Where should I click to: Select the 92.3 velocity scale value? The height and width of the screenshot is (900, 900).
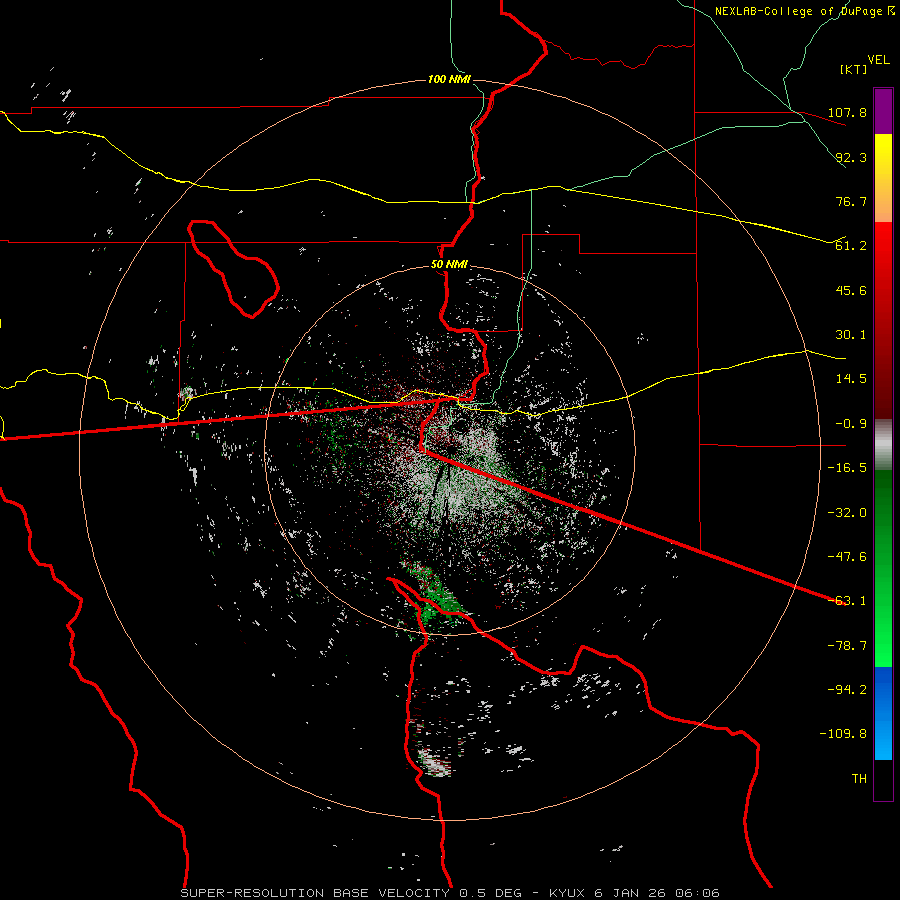point(851,157)
